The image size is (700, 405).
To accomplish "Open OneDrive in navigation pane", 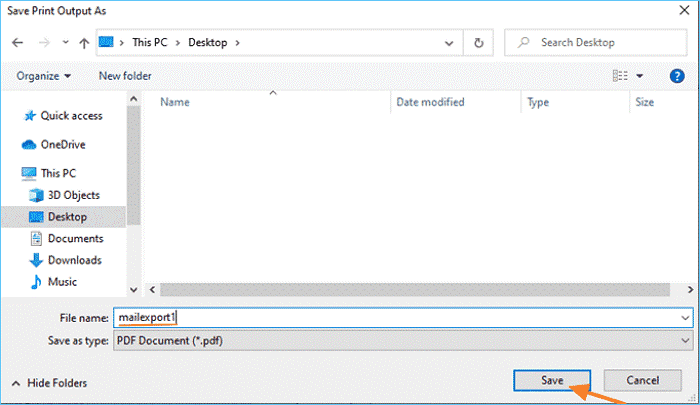I will point(62,144).
